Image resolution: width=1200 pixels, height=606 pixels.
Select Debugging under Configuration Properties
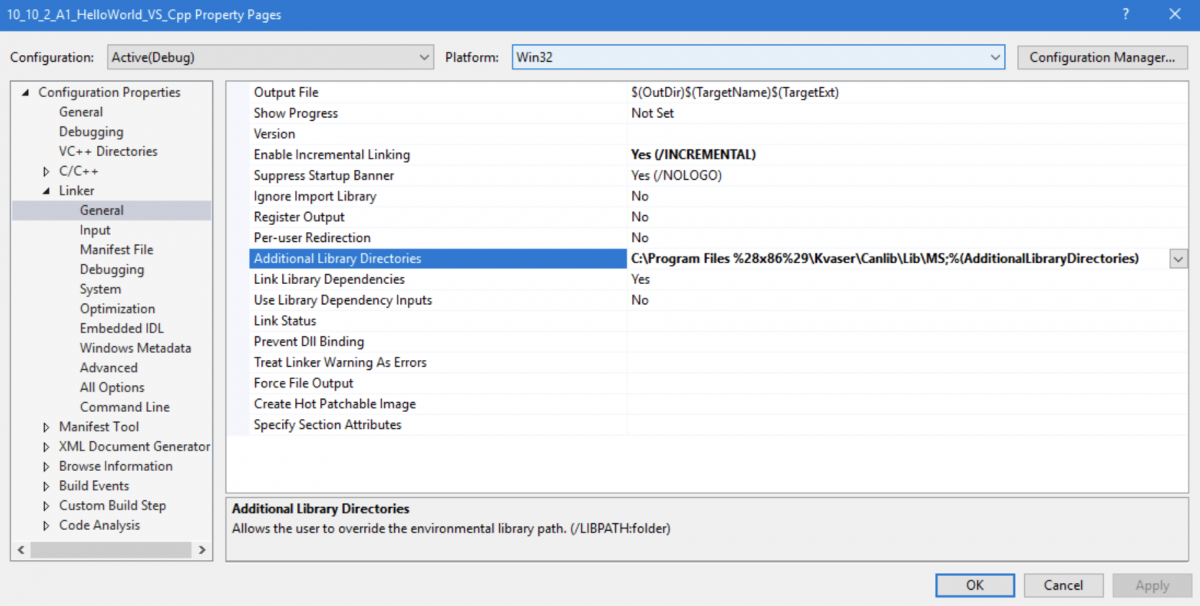coord(92,131)
